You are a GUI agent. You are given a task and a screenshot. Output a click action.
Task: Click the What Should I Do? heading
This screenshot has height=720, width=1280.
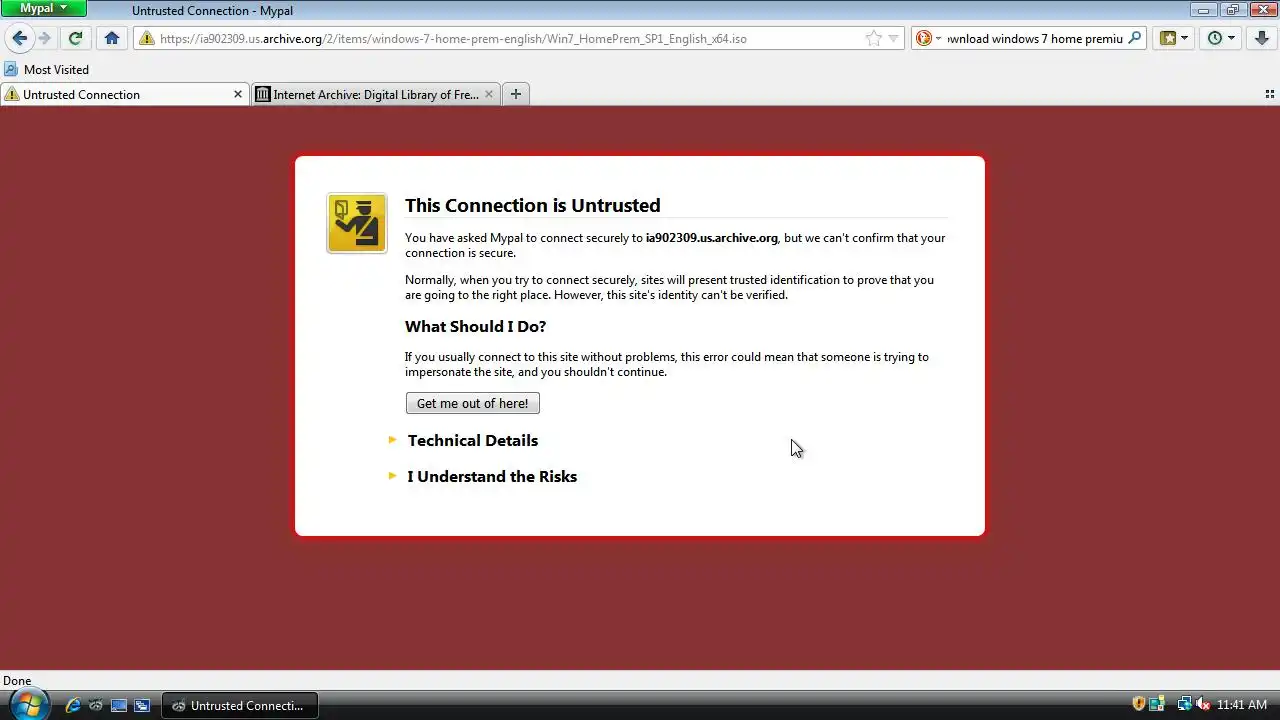click(x=475, y=326)
